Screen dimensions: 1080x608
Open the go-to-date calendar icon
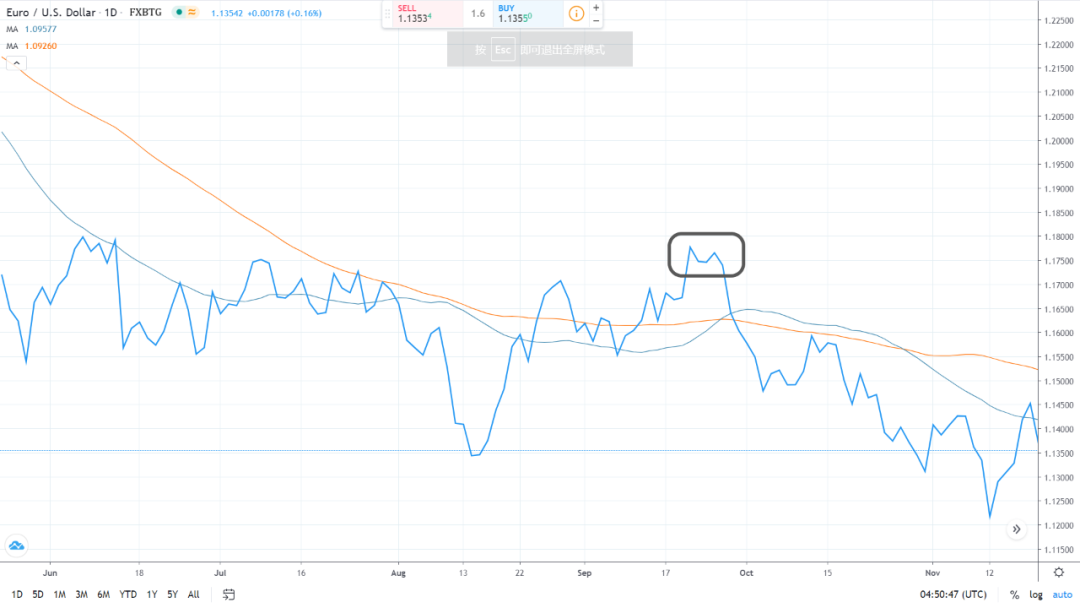229,594
